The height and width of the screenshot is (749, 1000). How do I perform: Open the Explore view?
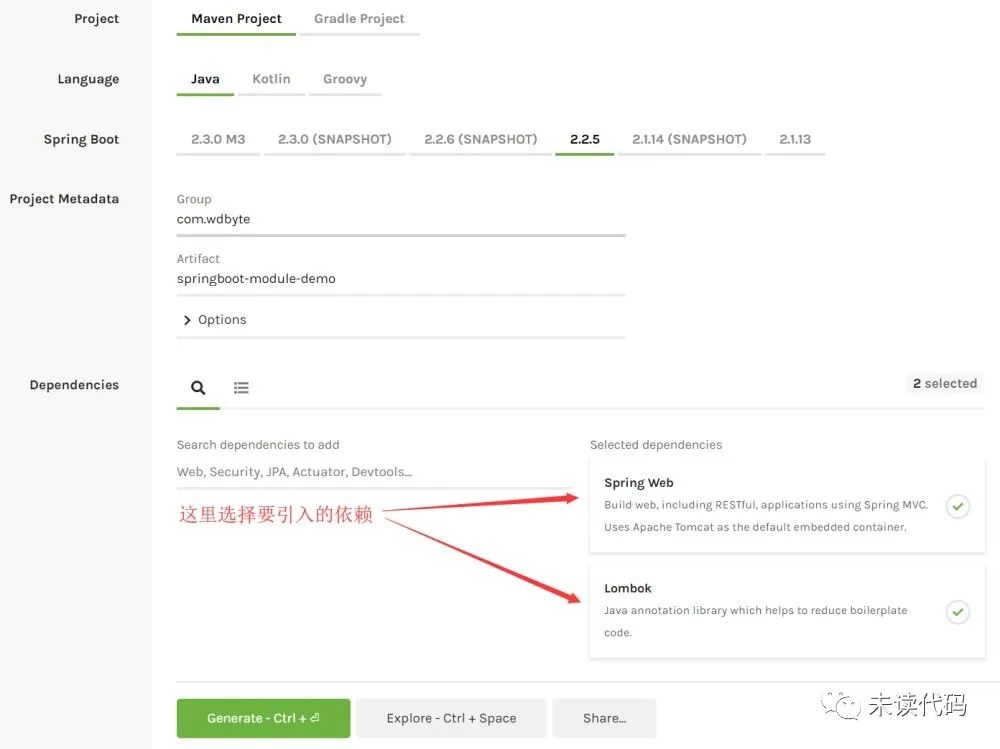(x=451, y=718)
